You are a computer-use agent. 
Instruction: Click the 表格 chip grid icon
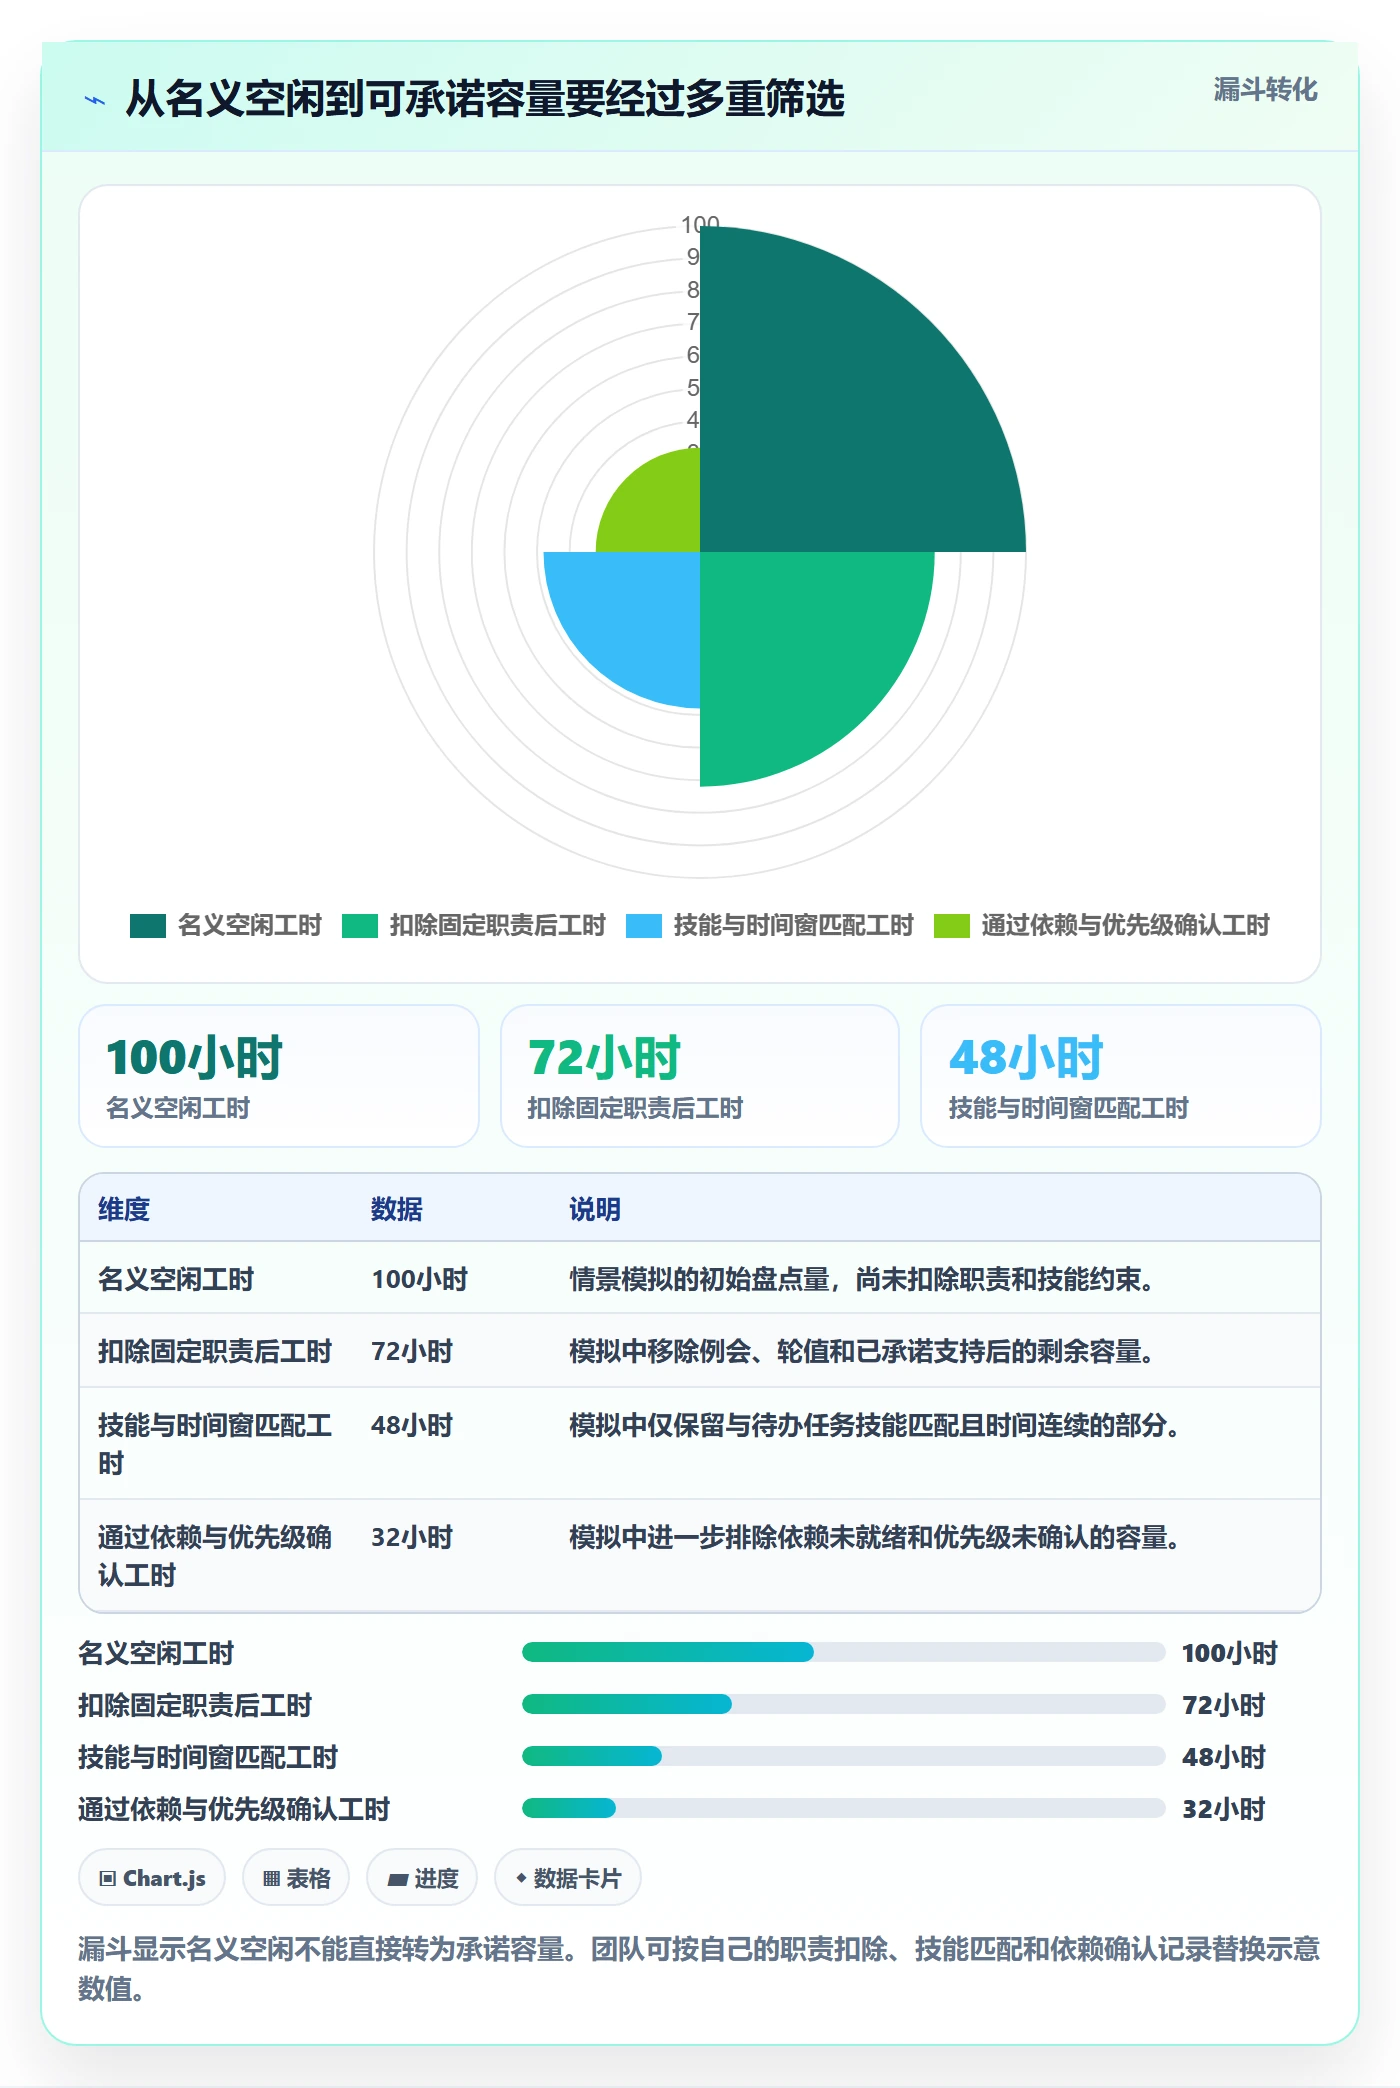271,1878
